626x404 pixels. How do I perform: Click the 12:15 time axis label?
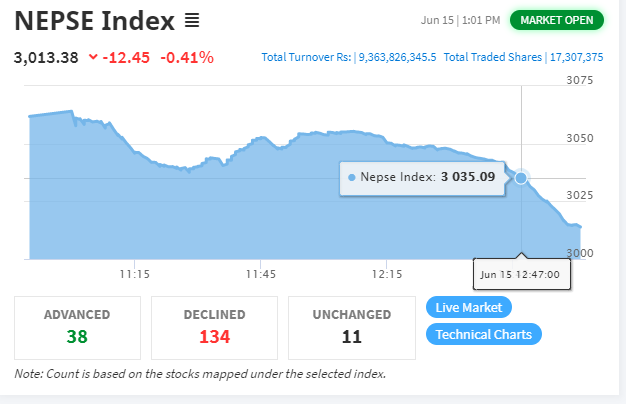(x=387, y=274)
